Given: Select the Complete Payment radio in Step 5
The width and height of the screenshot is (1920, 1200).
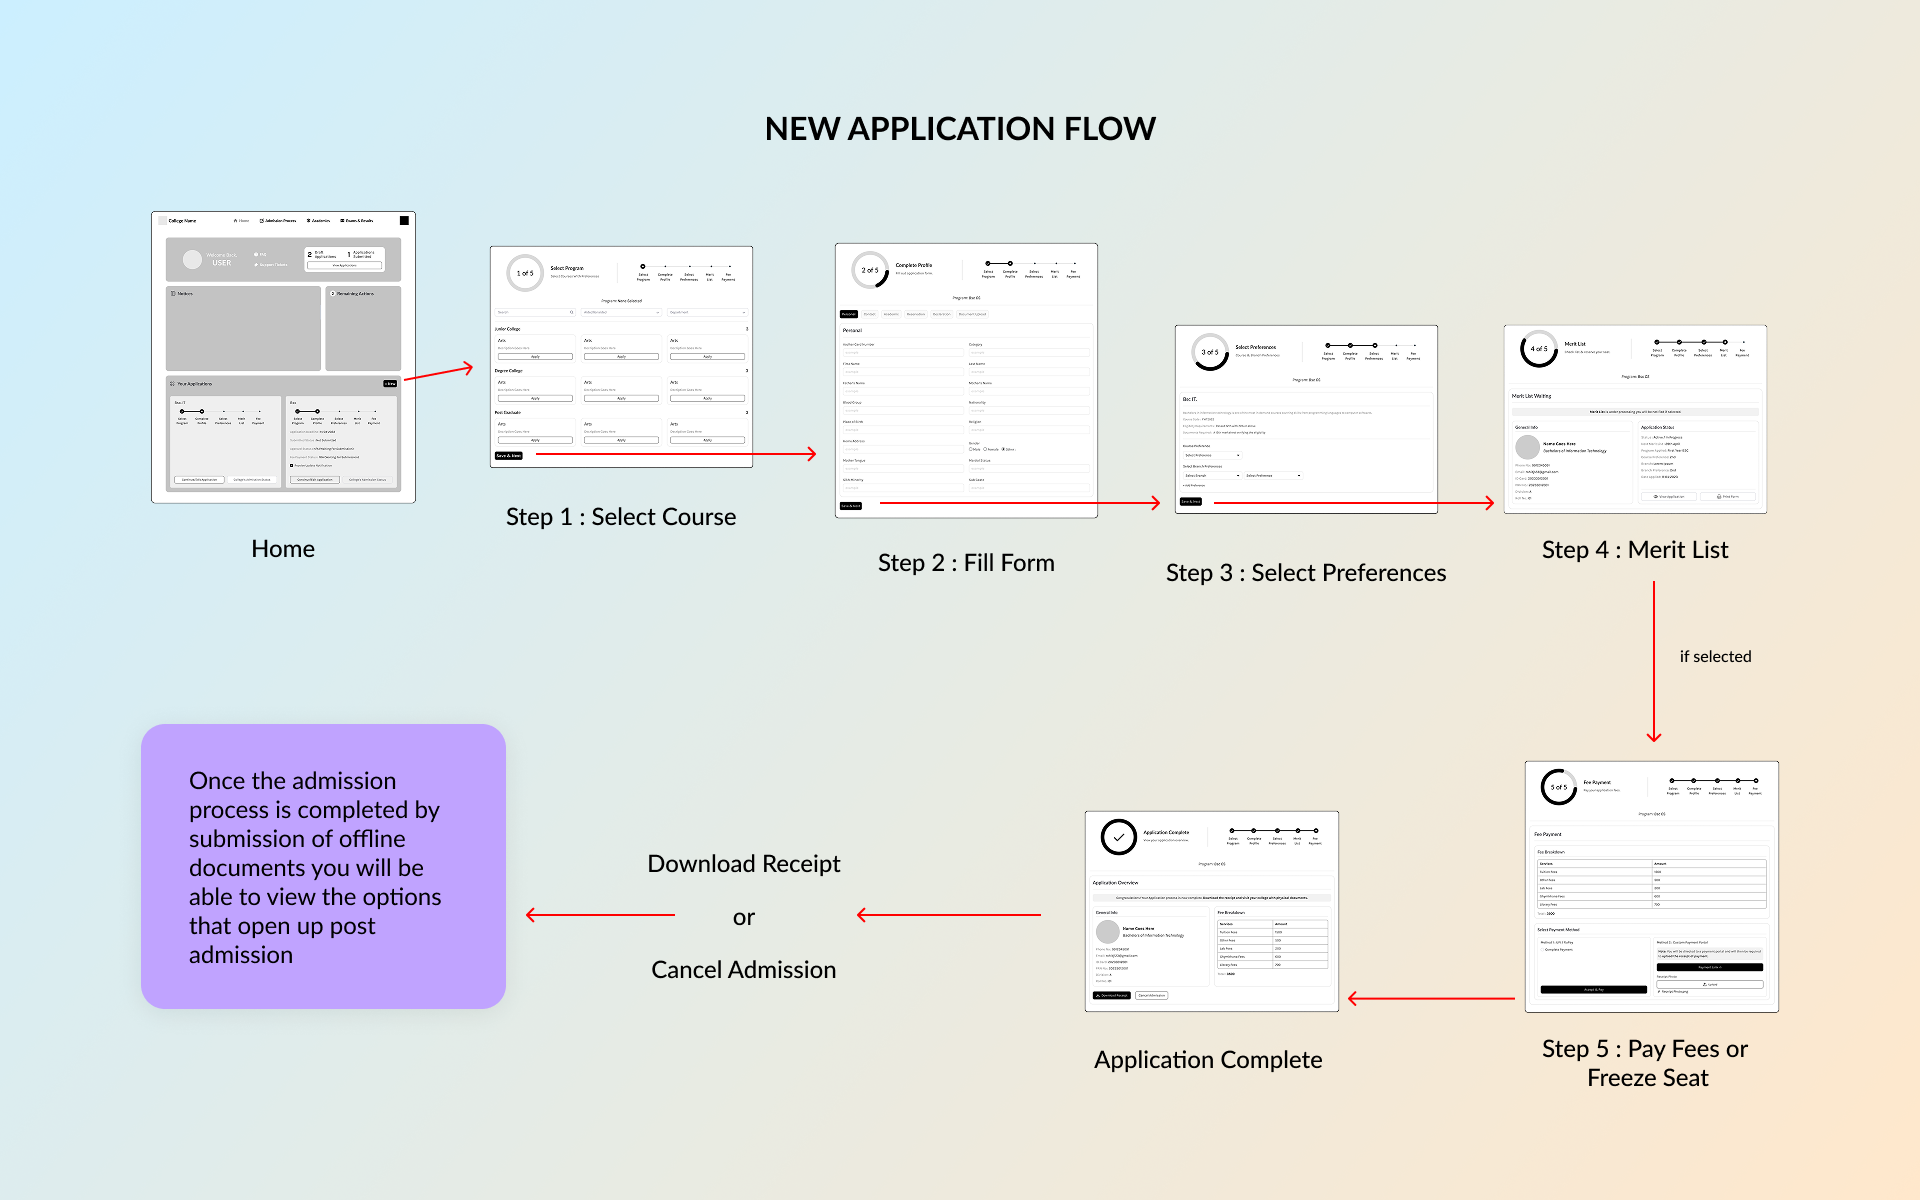Looking at the screenshot, I should click(1543, 950).
